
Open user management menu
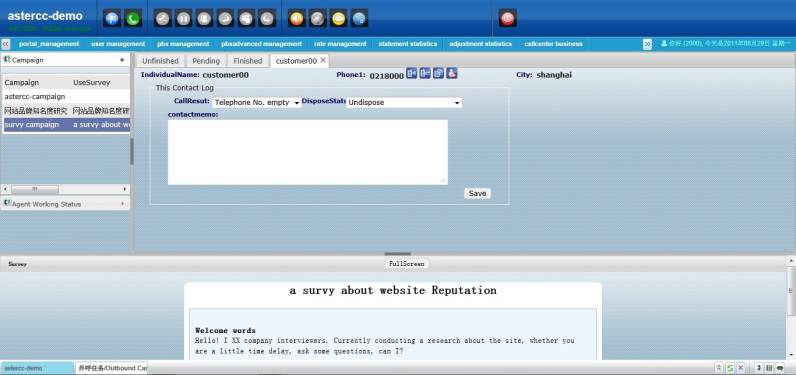118,44
